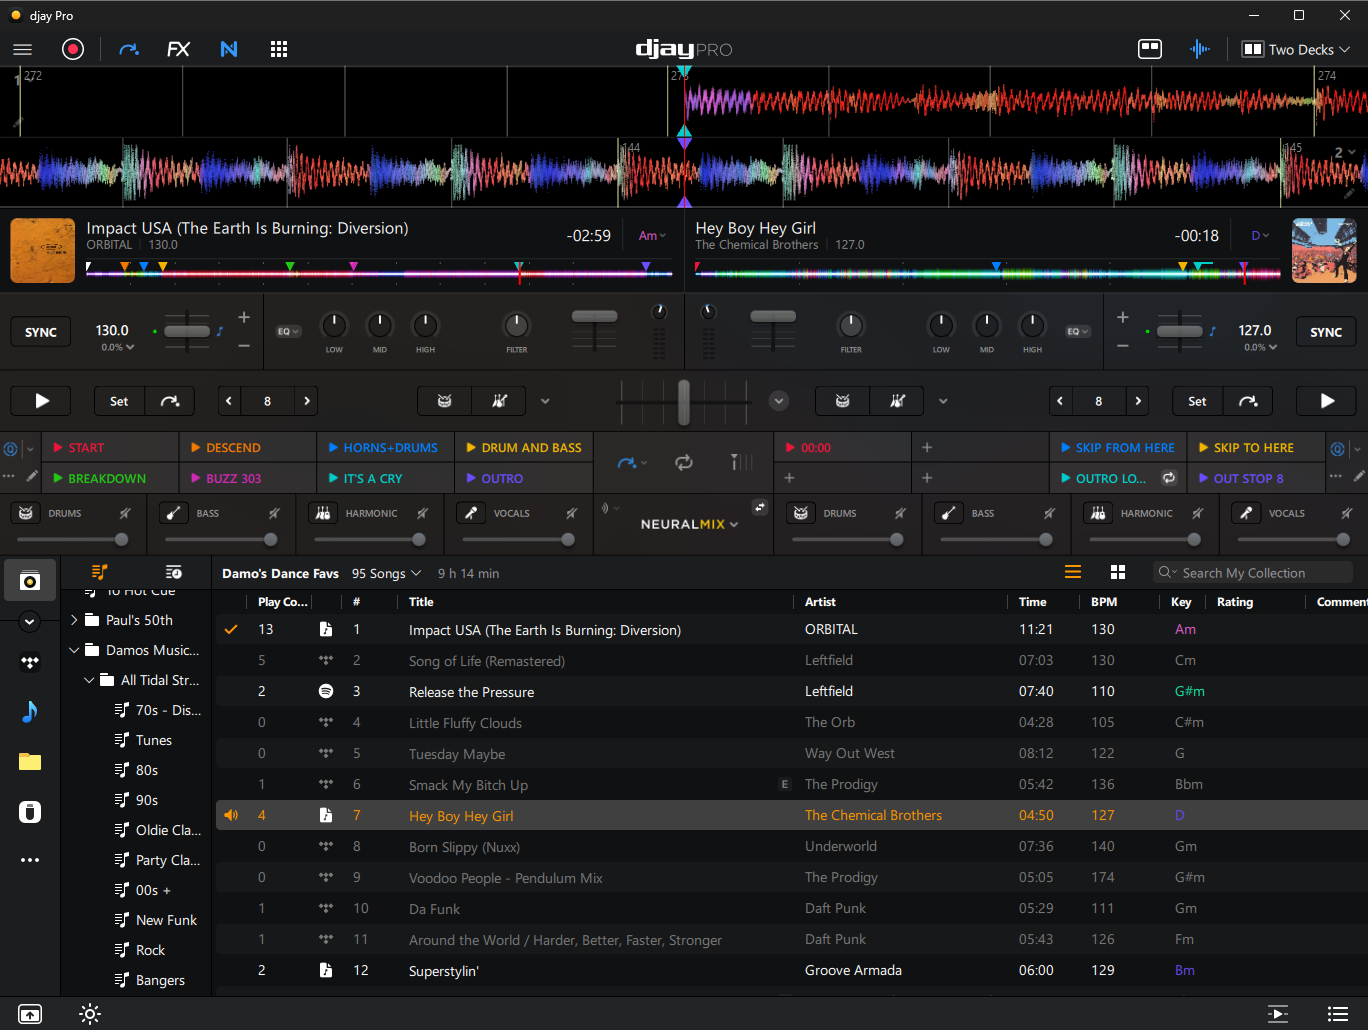Mute the DRUMS stem on left deck
1368x1030 pixels.
[x=125, y=513]
